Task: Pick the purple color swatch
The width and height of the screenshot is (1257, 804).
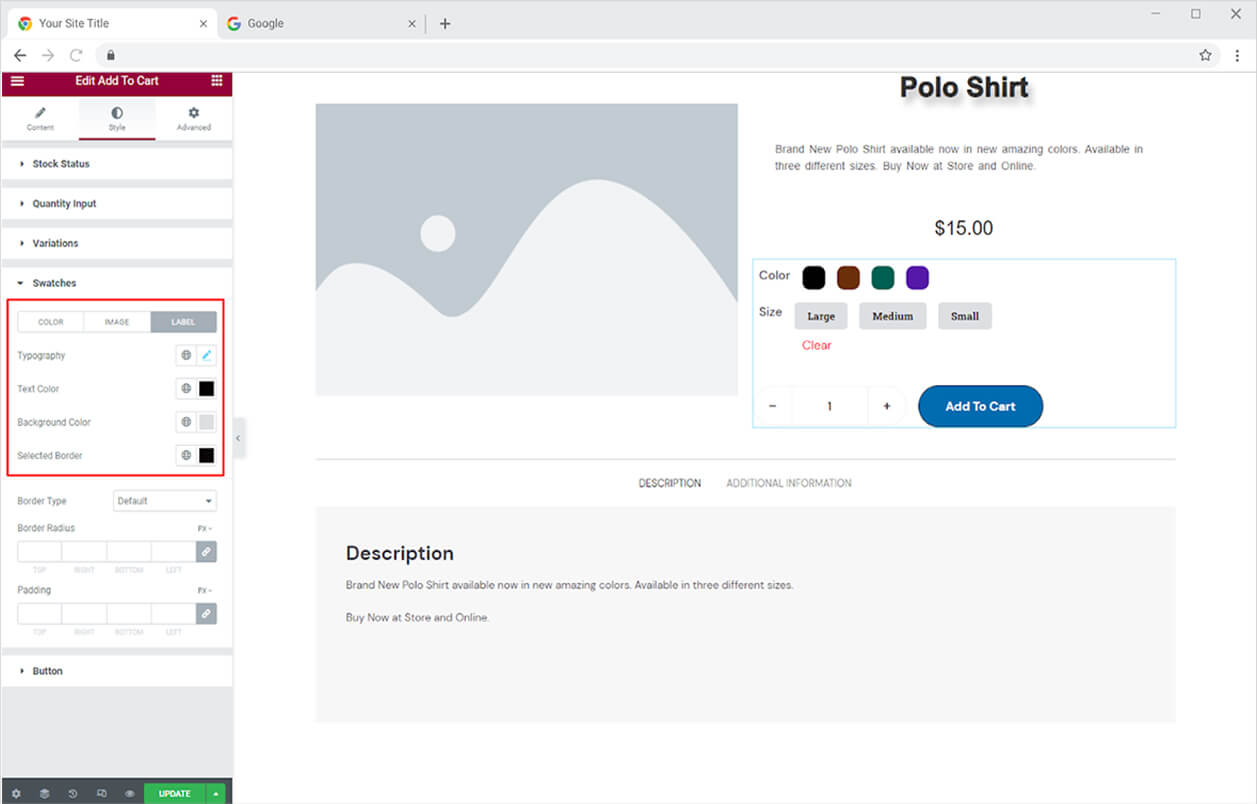Action: pos(917,277)
